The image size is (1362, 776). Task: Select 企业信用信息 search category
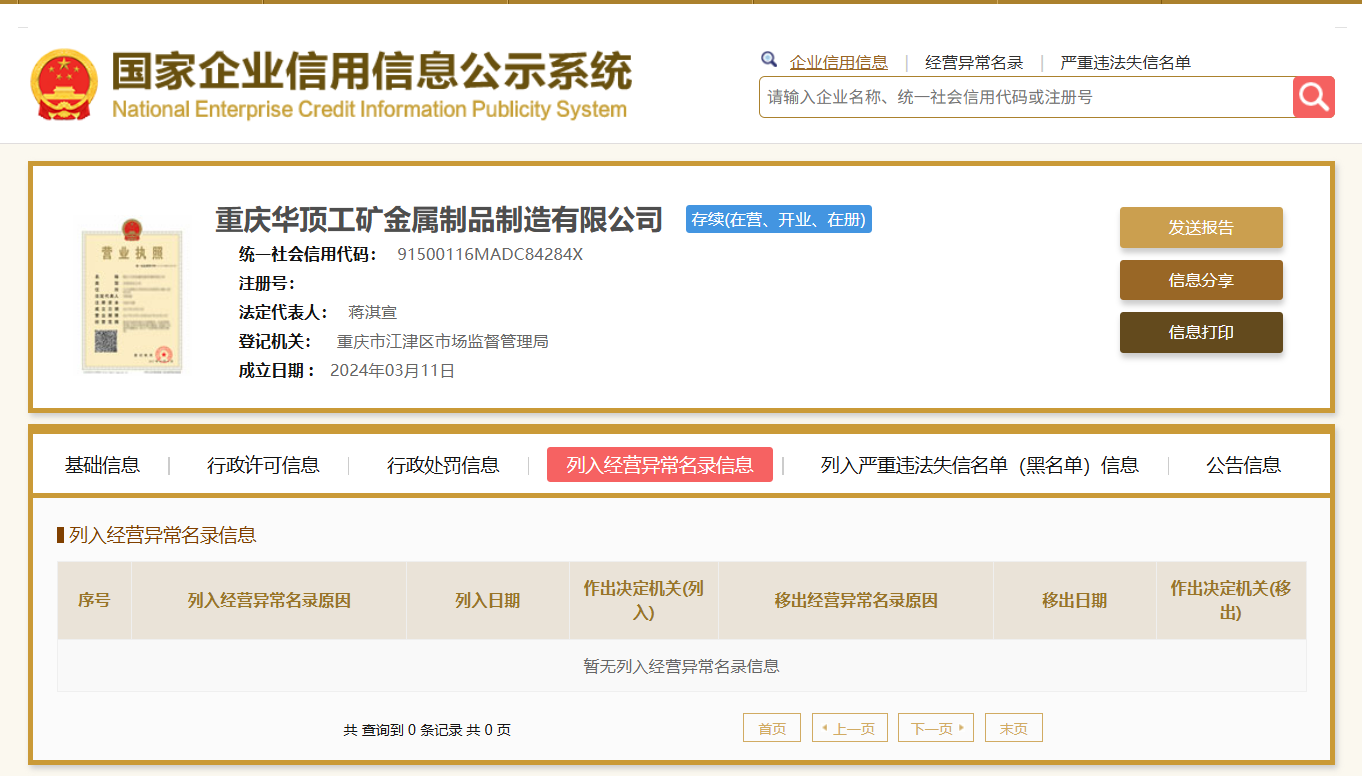coord(838,62)
